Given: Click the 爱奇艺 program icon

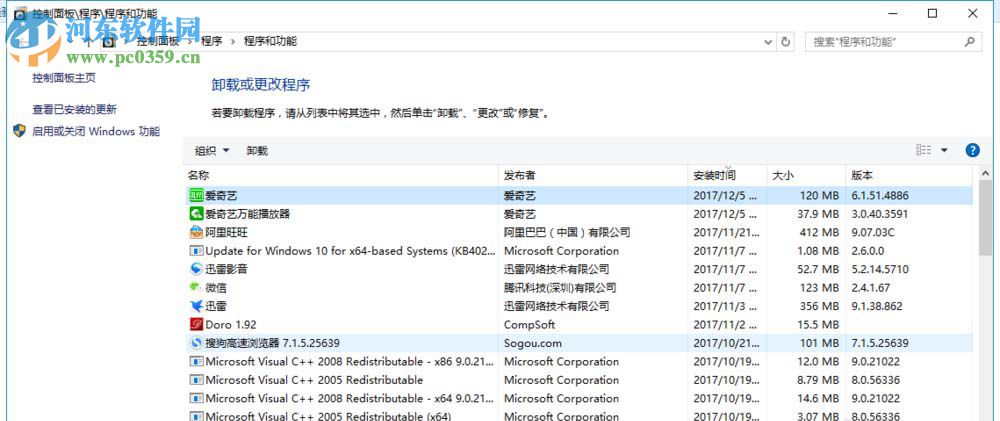Looking at the screenshot, I should click(196, 196).
